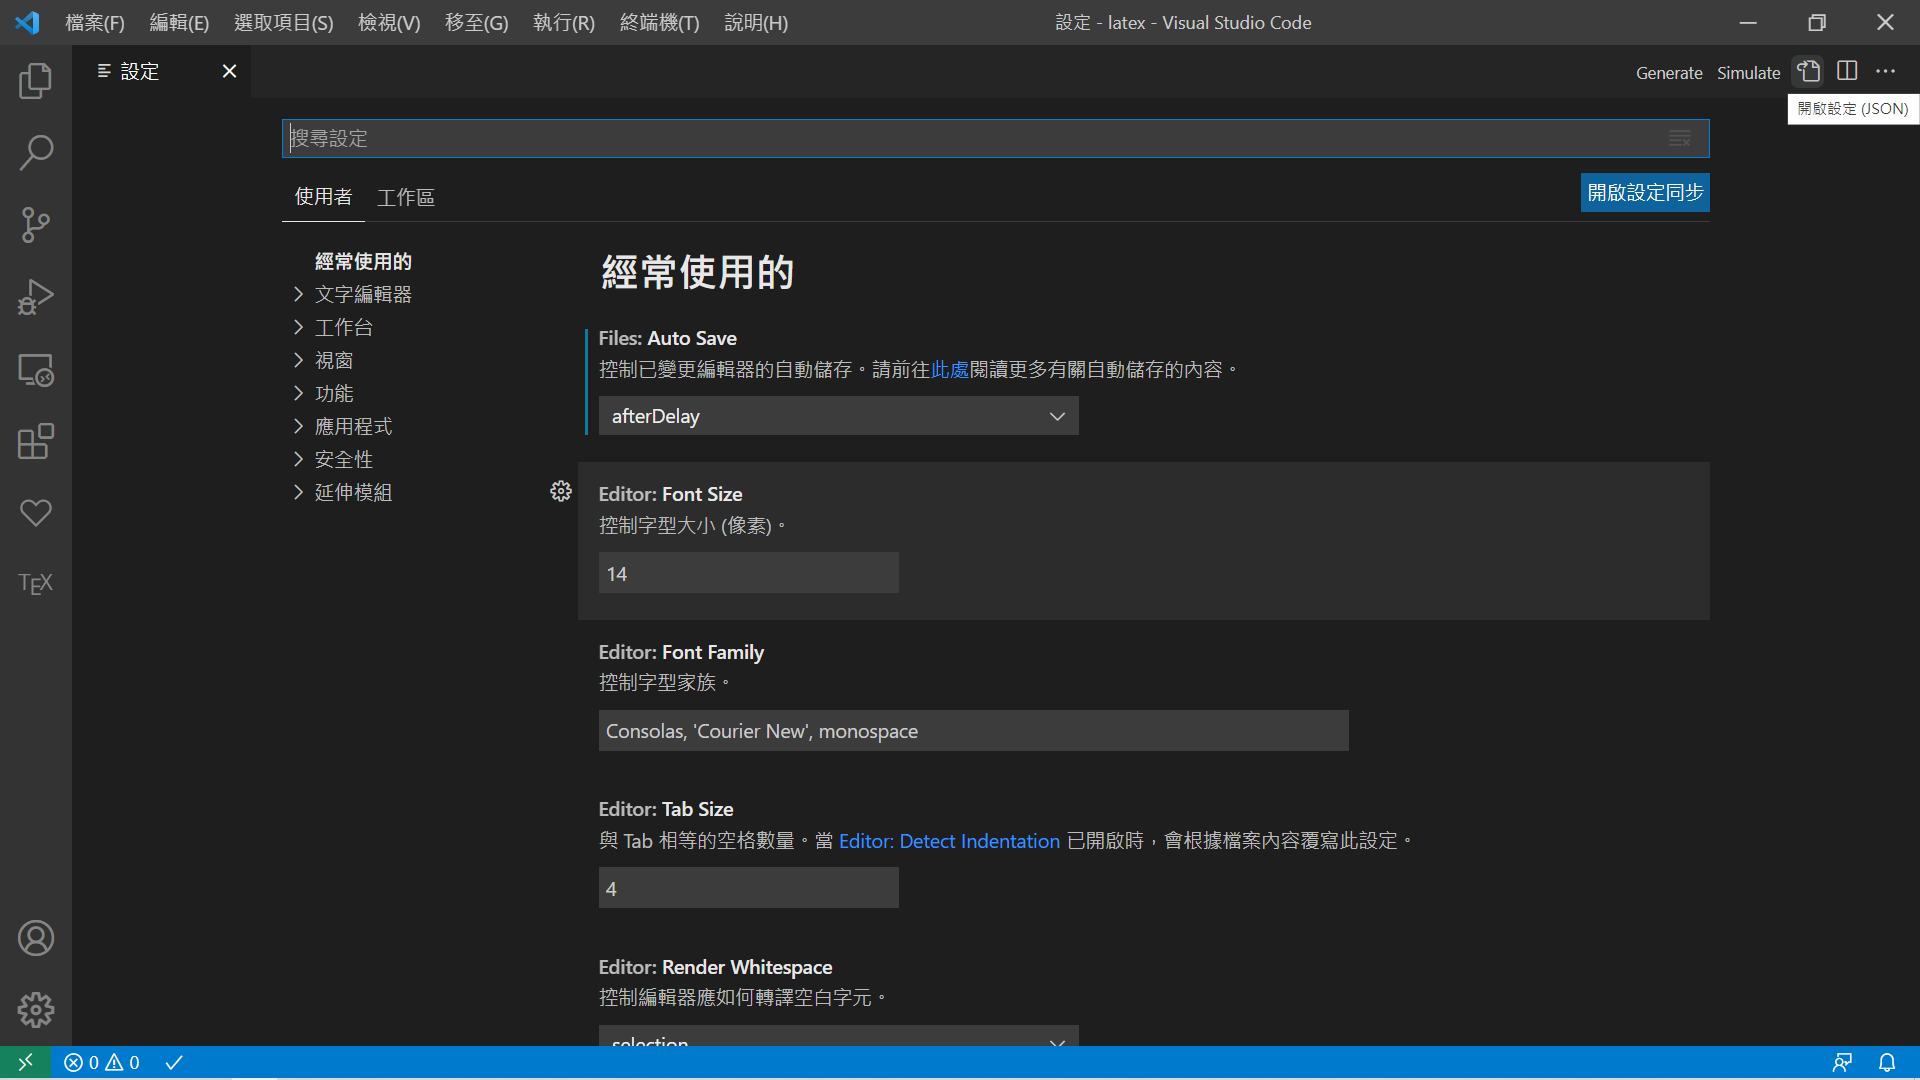The image size is (1920, 1080).
Task: Open Files Auto Save afterDelay dropdown
Action: click(838, 416)
